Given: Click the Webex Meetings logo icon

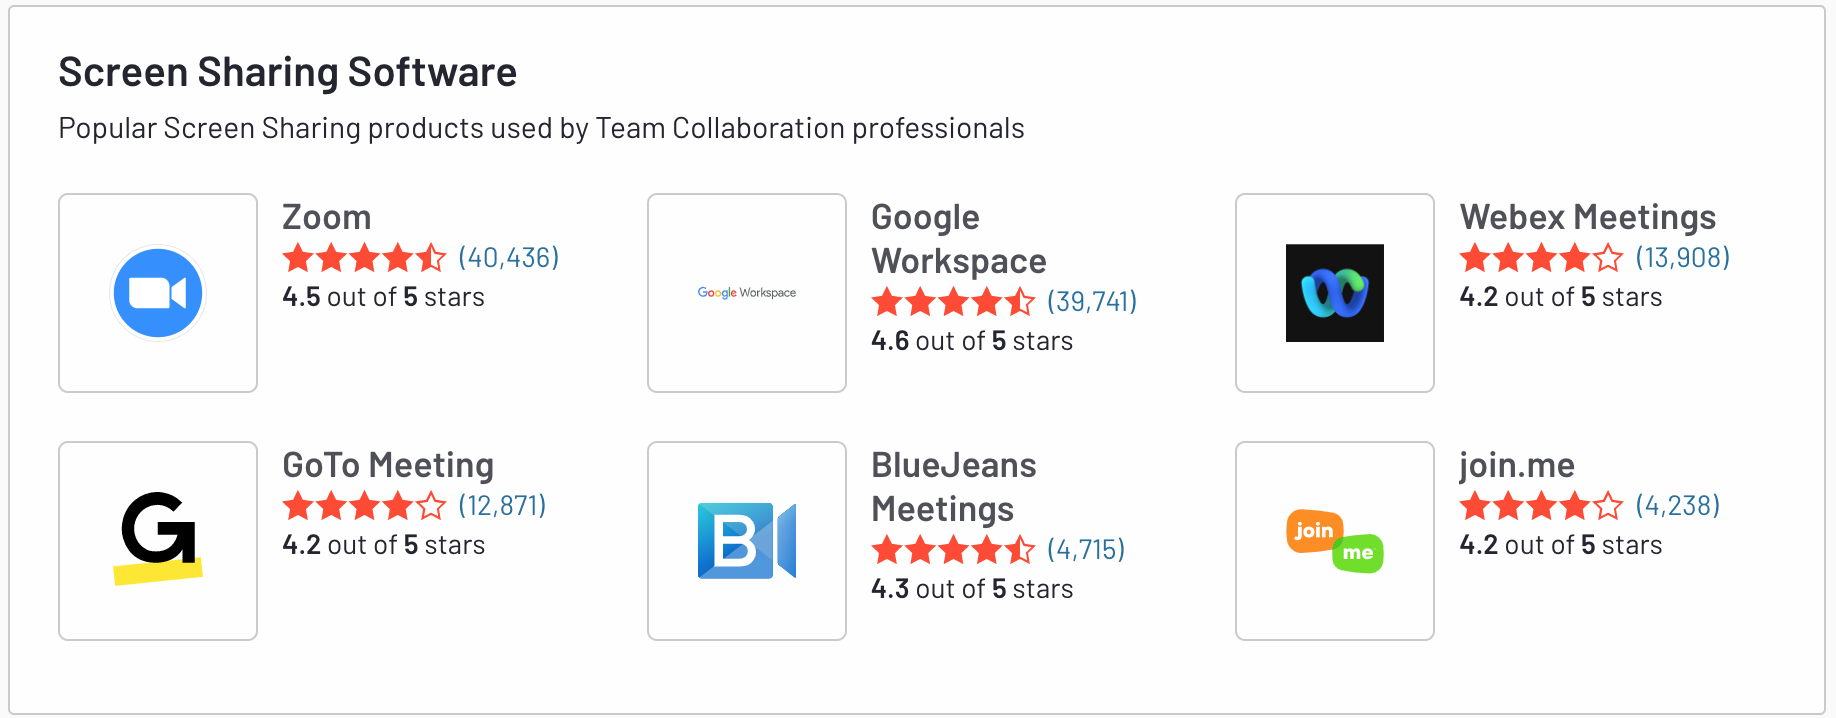Looking at the screenshot, I should coord(1334,292).
